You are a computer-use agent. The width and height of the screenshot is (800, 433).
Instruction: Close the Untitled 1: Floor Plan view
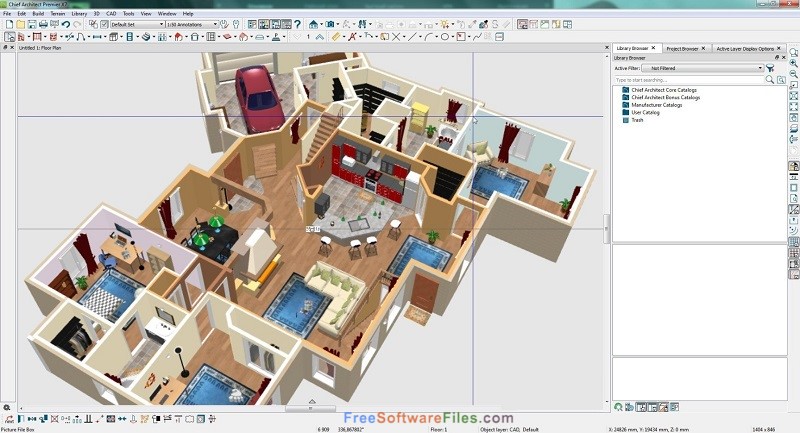point(607,47)
